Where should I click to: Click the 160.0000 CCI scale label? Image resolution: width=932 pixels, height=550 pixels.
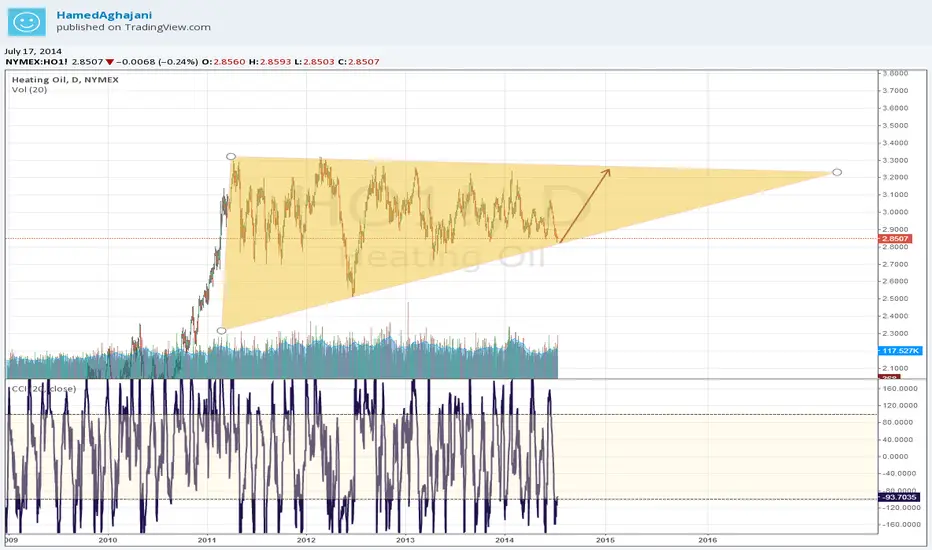(x=900, y=388)
